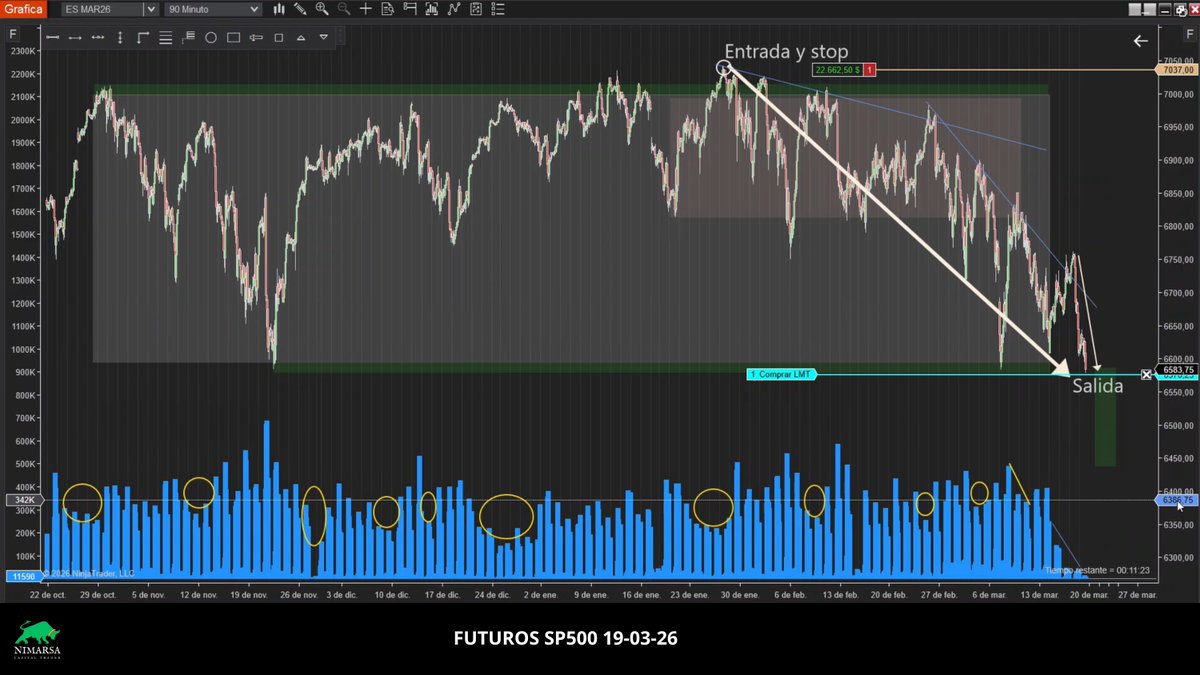Image resolution: width=1200 pixels, height=675 pixels.
Task: Toggle the F button on the right axis
Action: coord(1190,34)
